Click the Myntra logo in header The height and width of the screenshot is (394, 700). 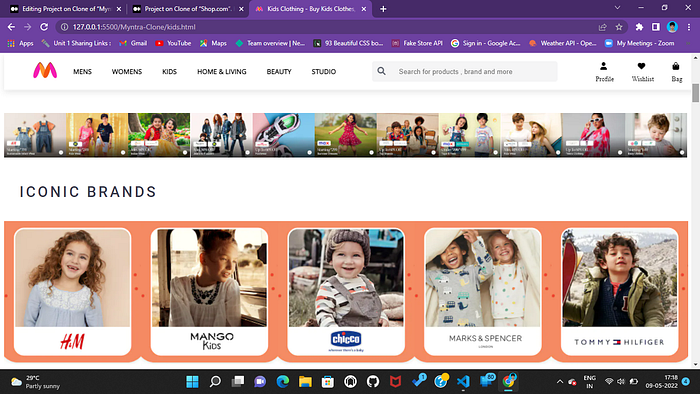(x=45, y=71)
